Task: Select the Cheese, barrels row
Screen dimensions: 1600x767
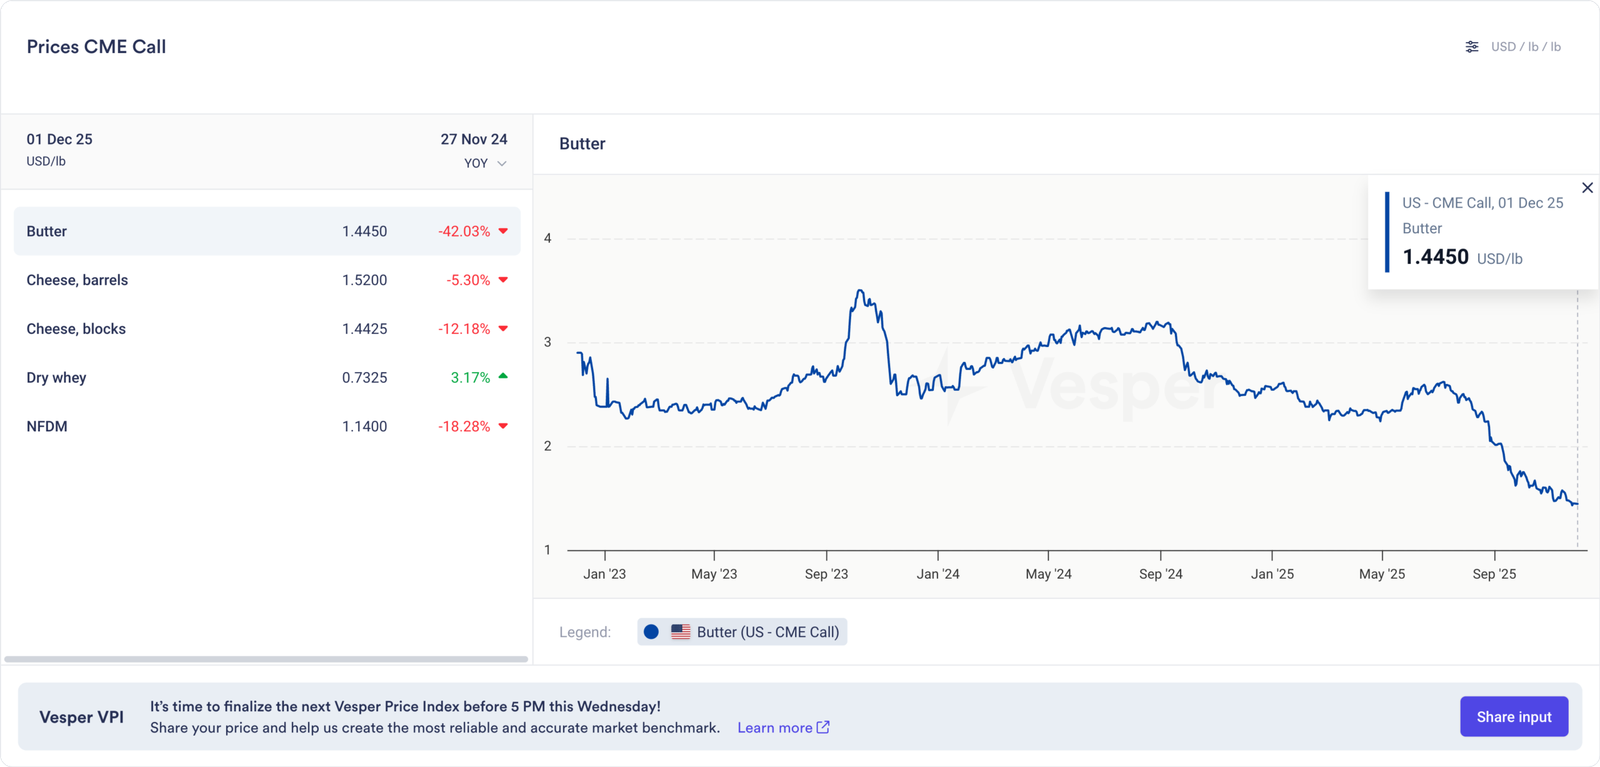Action: tap(200, 280)
